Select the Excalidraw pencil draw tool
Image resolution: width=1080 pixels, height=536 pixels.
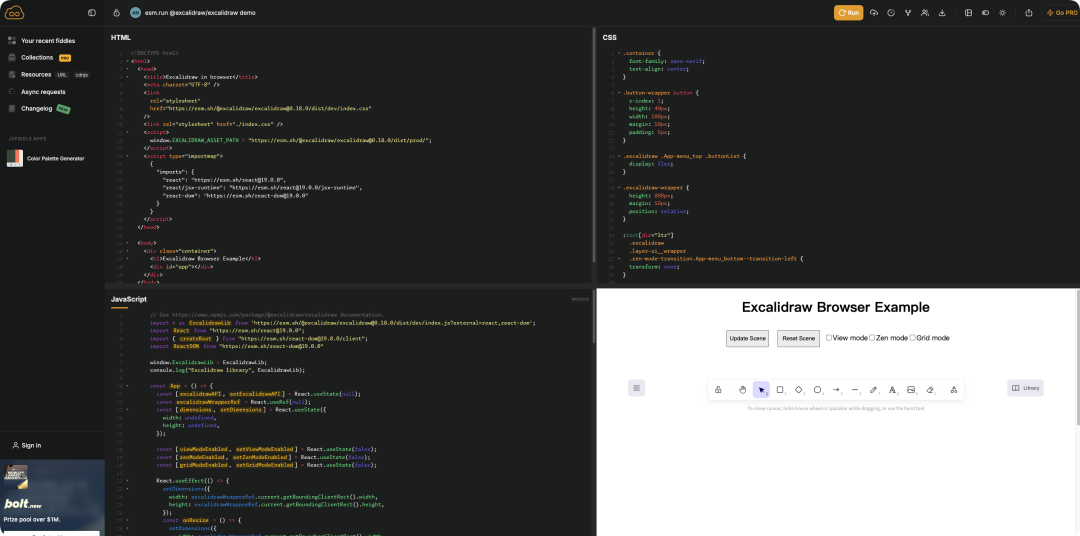pyautogui.click(x=873, y=390)
